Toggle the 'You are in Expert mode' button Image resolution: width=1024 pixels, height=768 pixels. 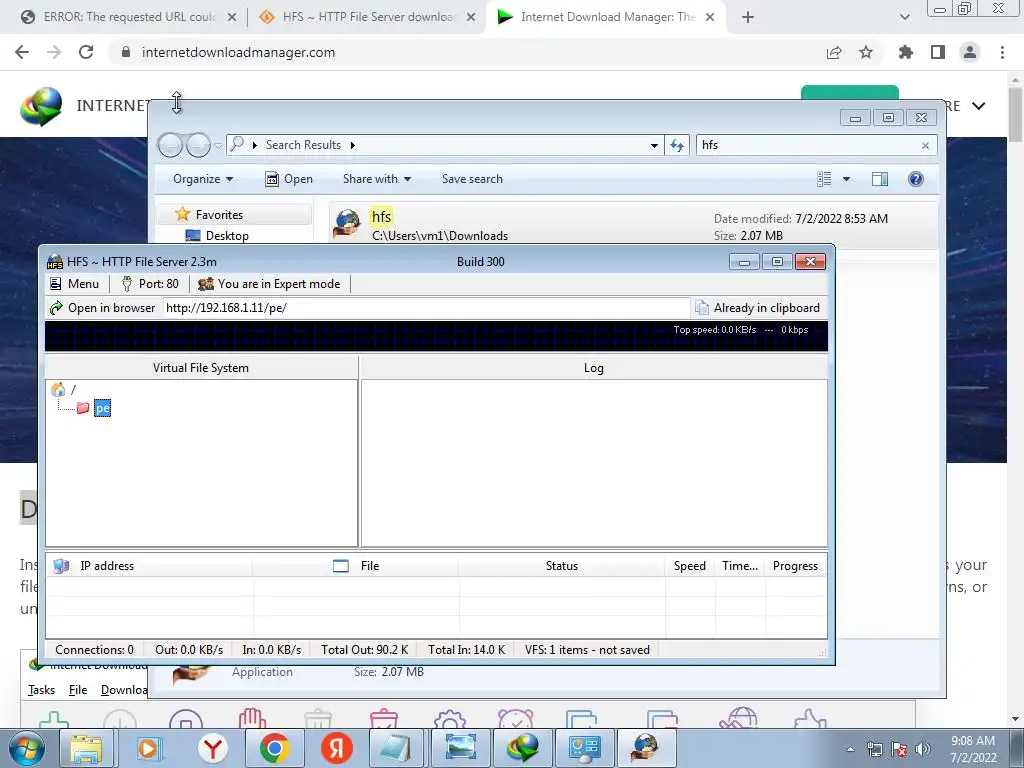click(269, 284)
